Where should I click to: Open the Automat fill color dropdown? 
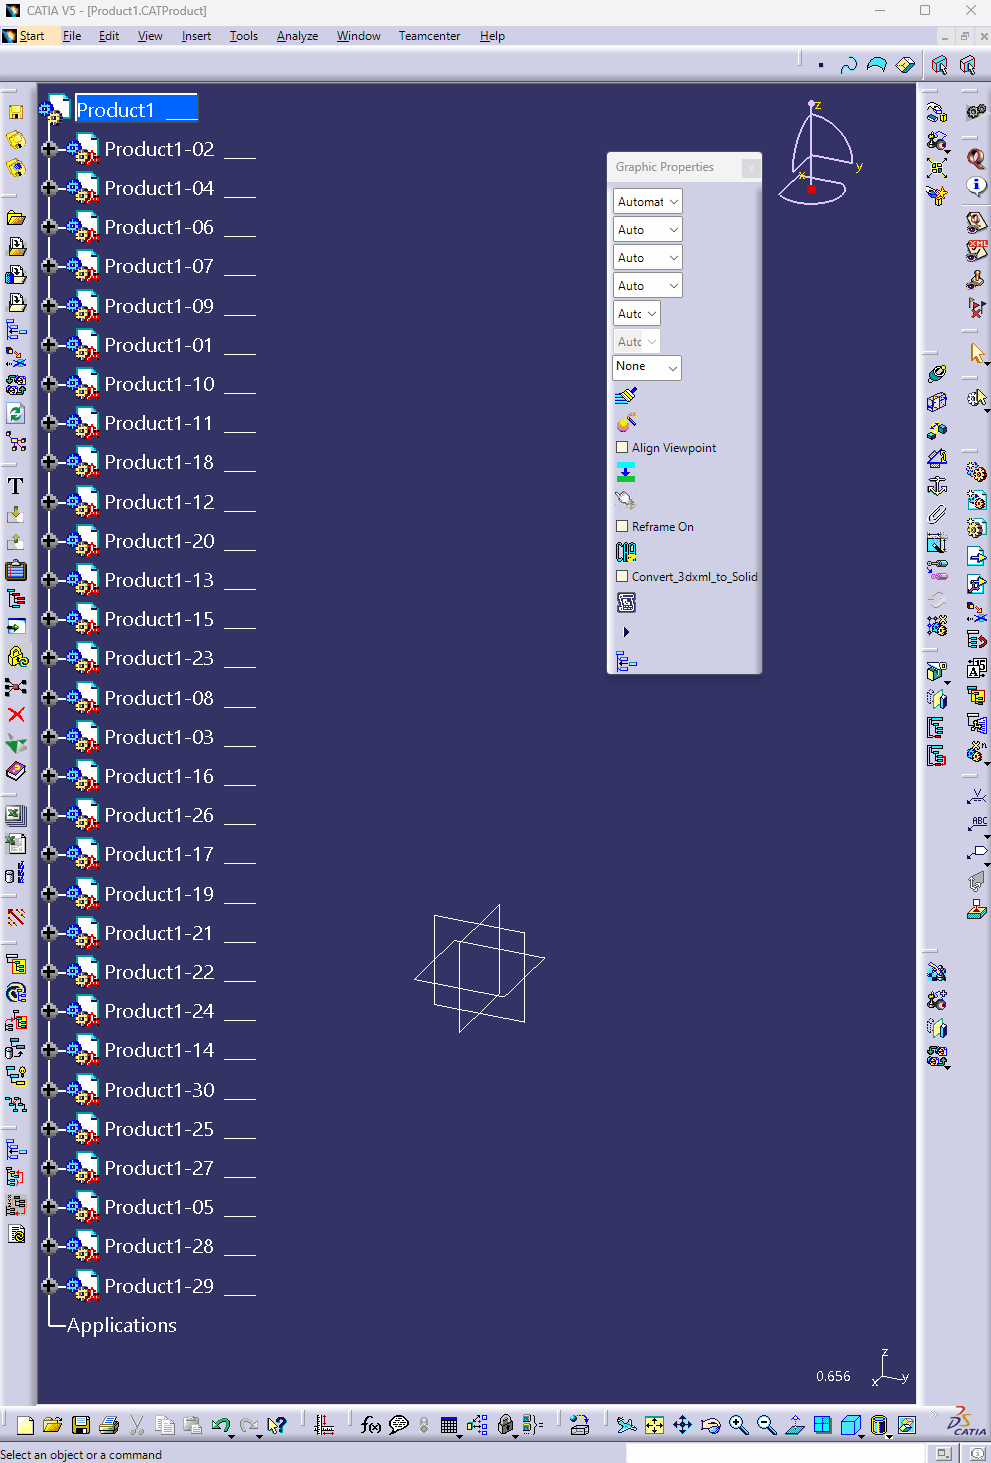click(x=647, y=201)
